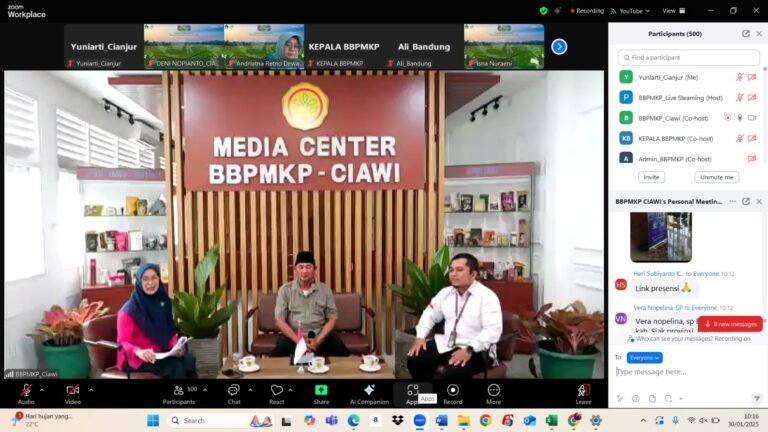Click the 'Find a participant' search field
Image resolution: width=768 pixels, height=432 pixels.
click(x=688, y=57)
